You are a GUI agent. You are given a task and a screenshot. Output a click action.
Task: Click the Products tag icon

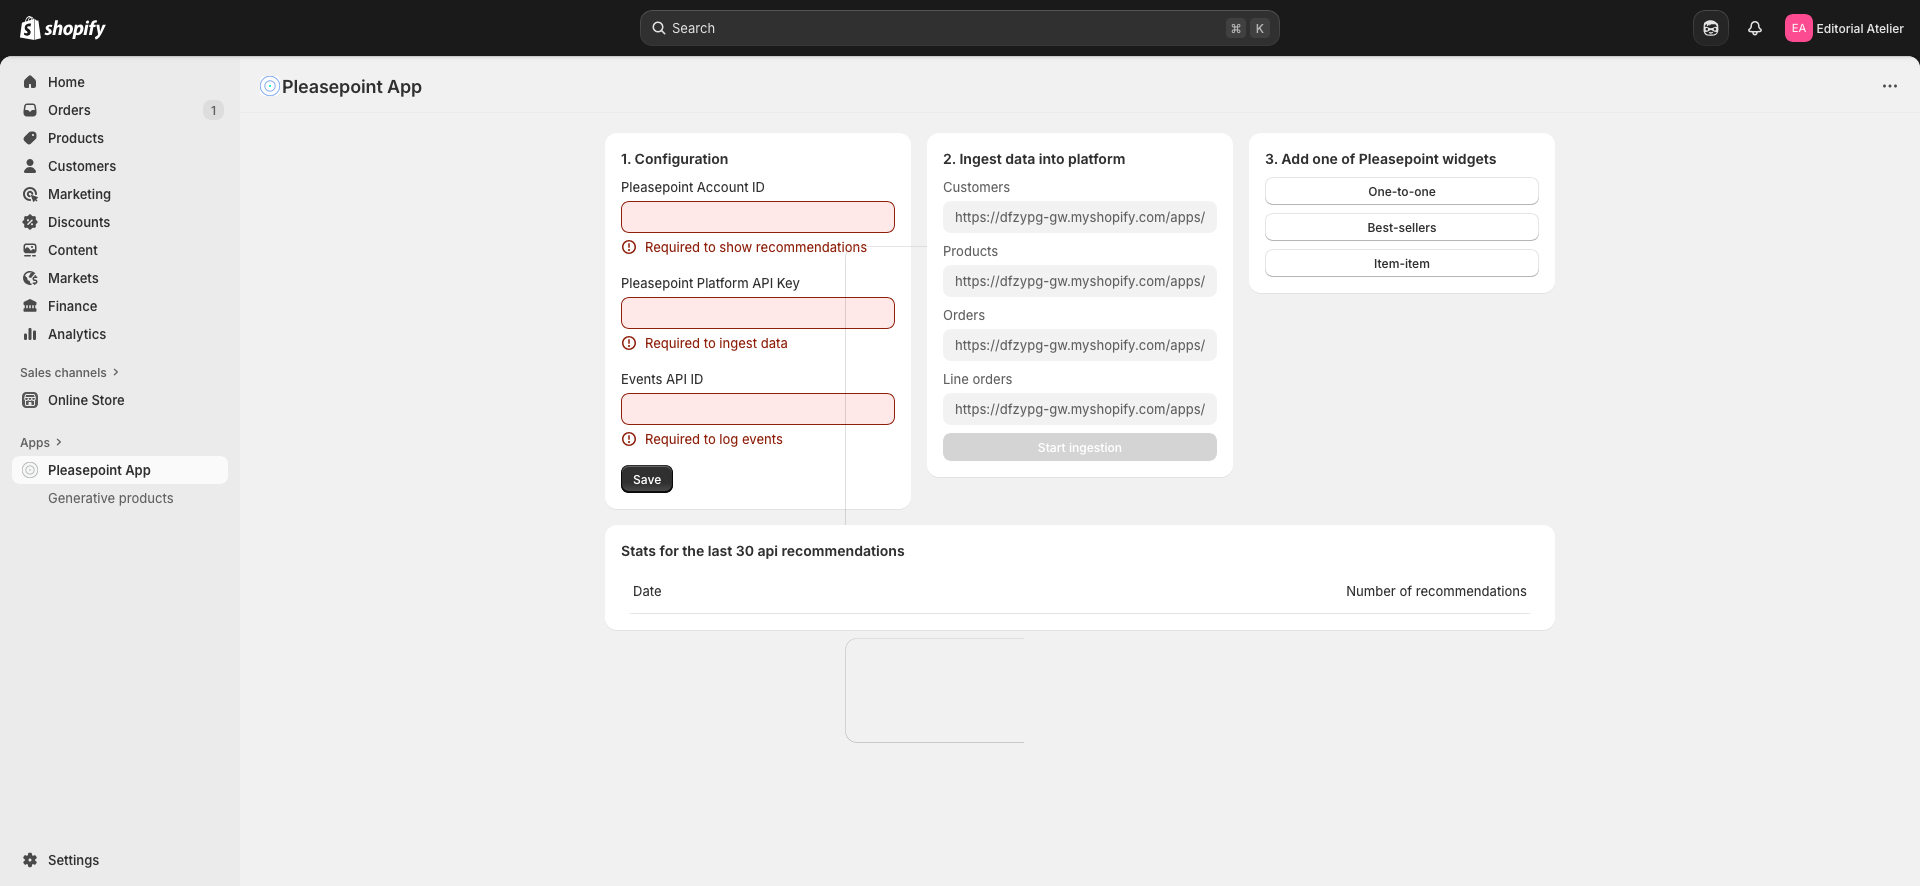pyautogui.click(x=30, y=138)
